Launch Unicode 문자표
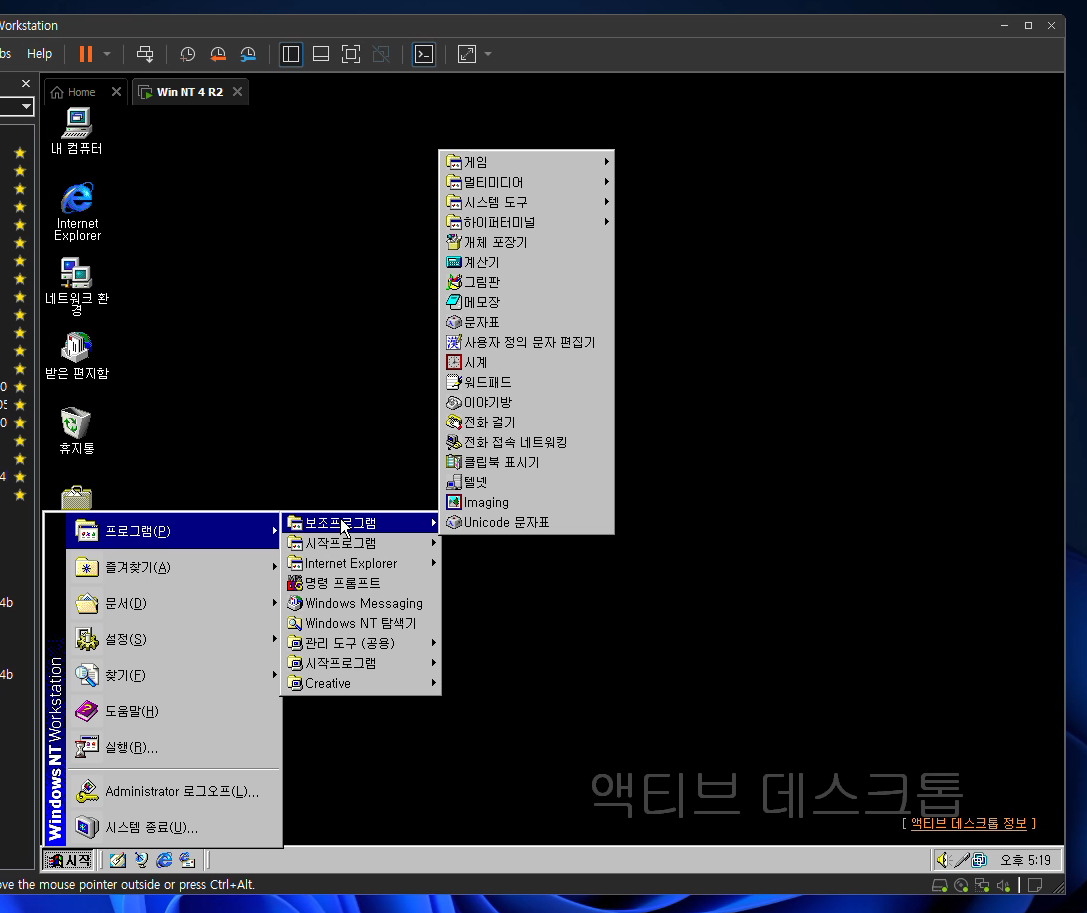This screenshot has width=1087, height=913. [x=527, y=523]
